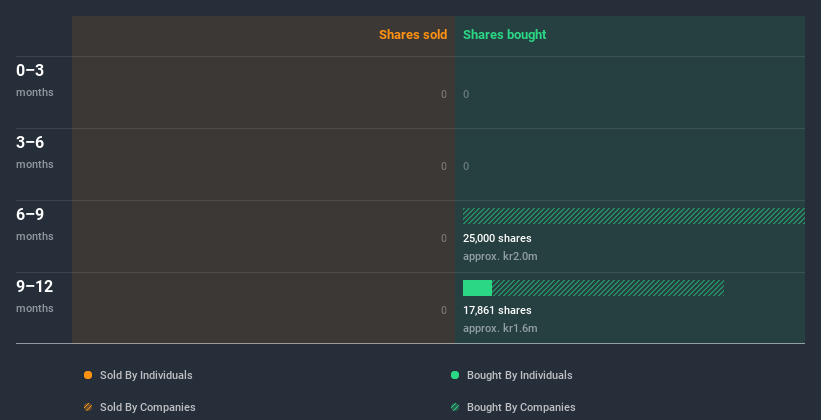
Task: Click the solid green individuals bar segment
Action: click(477, 288)
